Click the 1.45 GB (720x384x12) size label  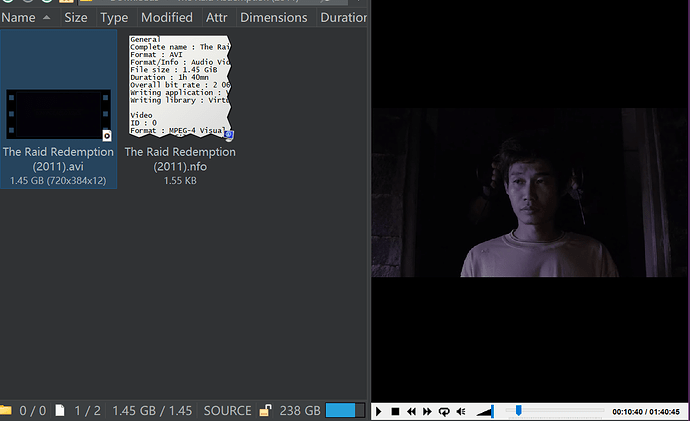(58, 181)
